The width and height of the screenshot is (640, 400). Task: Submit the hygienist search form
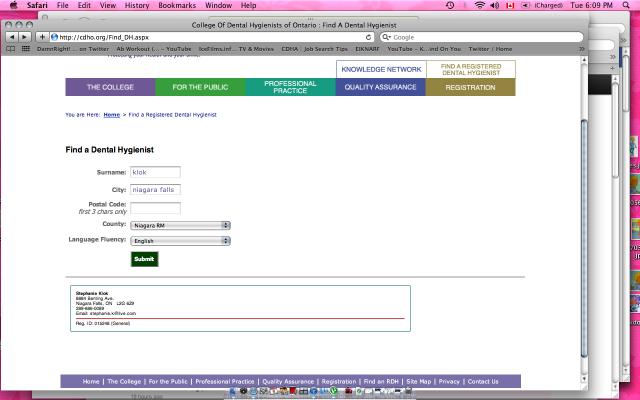144,259
